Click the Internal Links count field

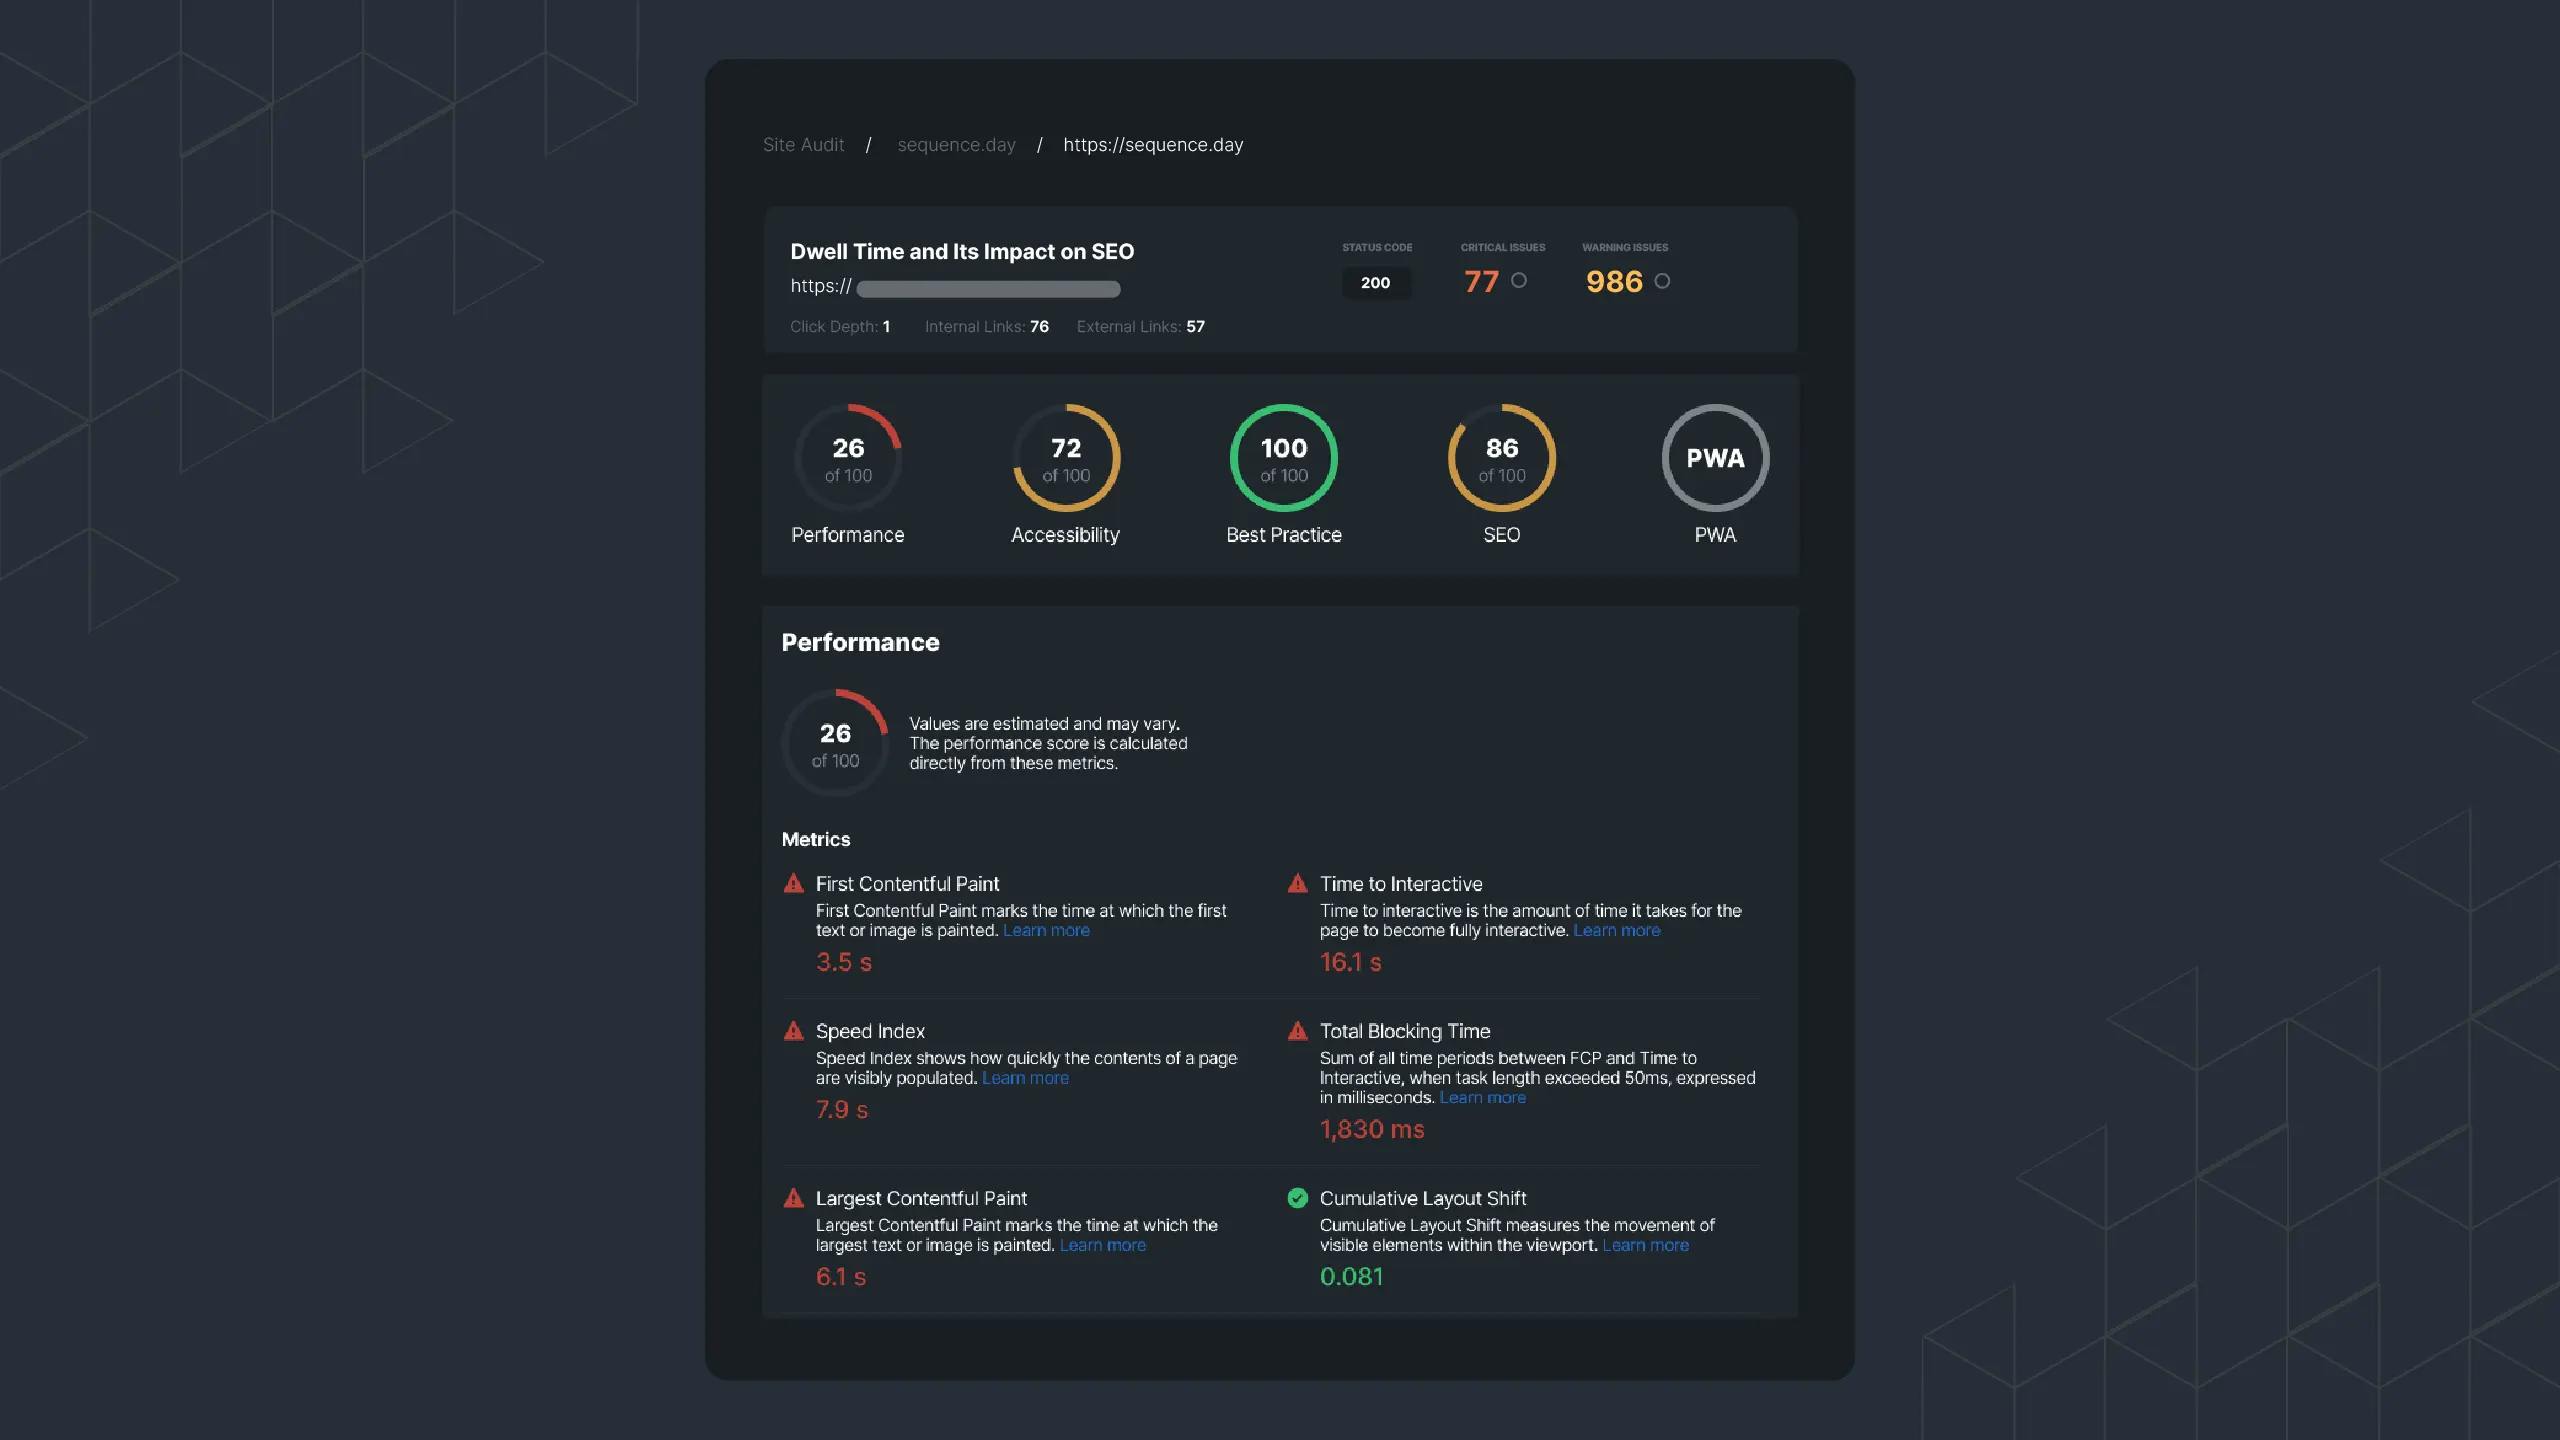tap(1039, 325)
